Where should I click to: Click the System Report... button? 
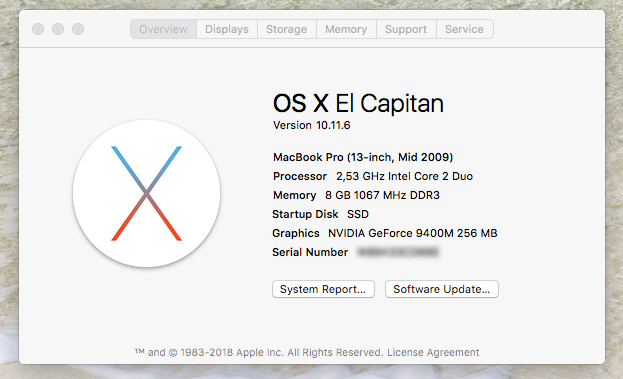[x=323, y=289]
